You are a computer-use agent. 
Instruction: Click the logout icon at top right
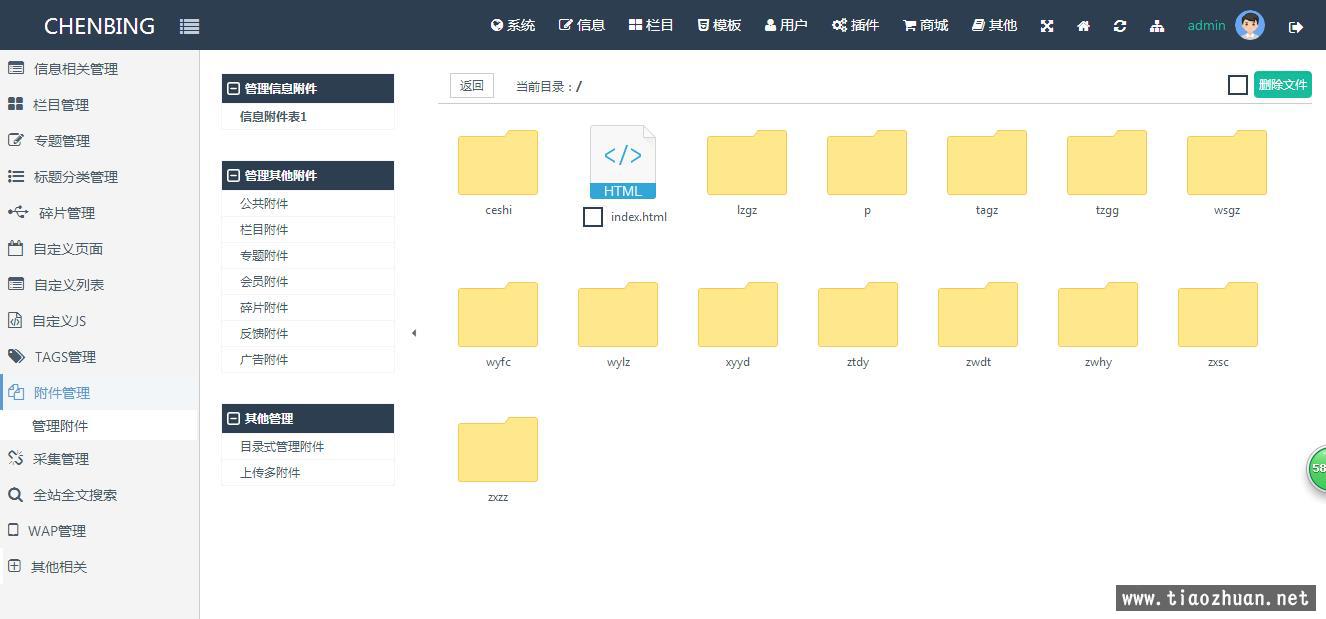pyautogui.click(x=1296, y=27)
